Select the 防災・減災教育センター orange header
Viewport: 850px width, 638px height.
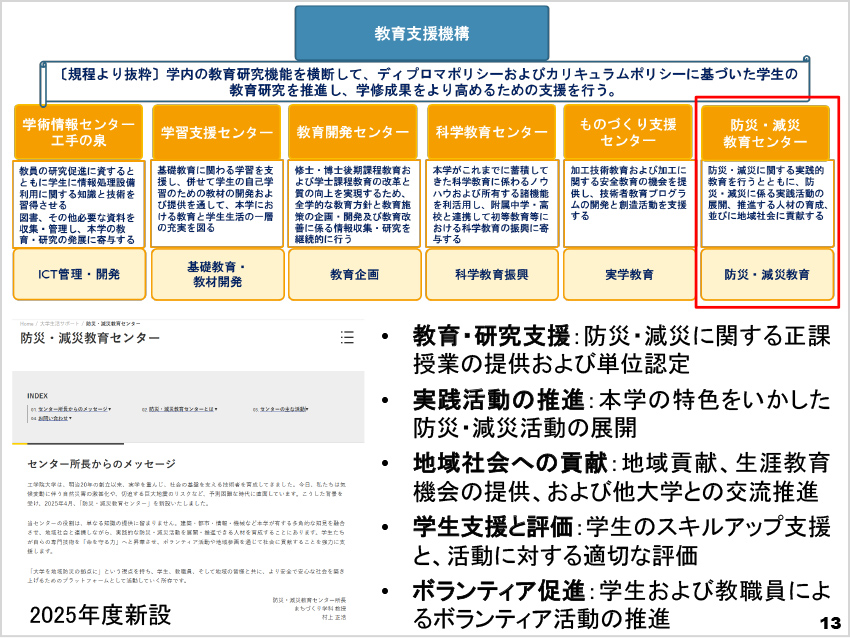click(x=765, y=132)
